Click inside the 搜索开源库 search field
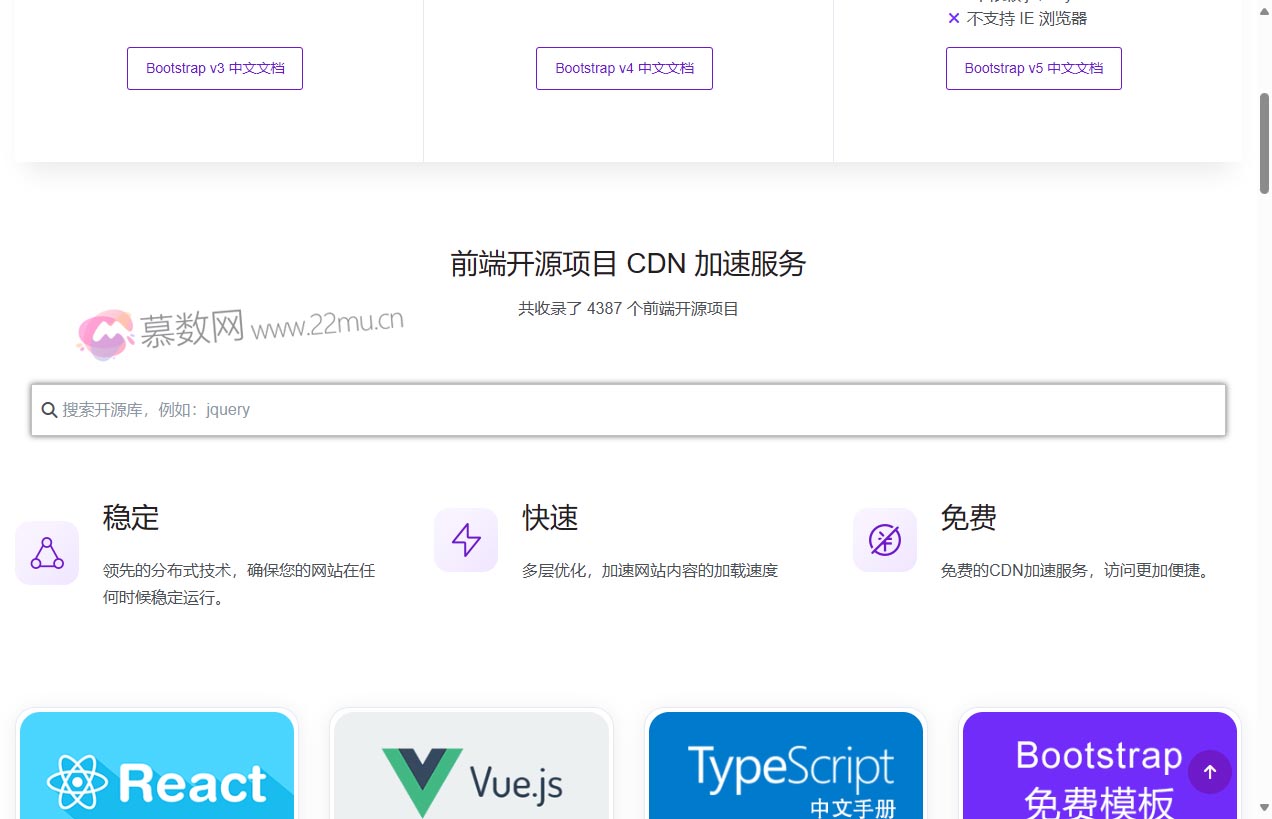The height and width of the screenshot is (819, 1272). point(400,409)
